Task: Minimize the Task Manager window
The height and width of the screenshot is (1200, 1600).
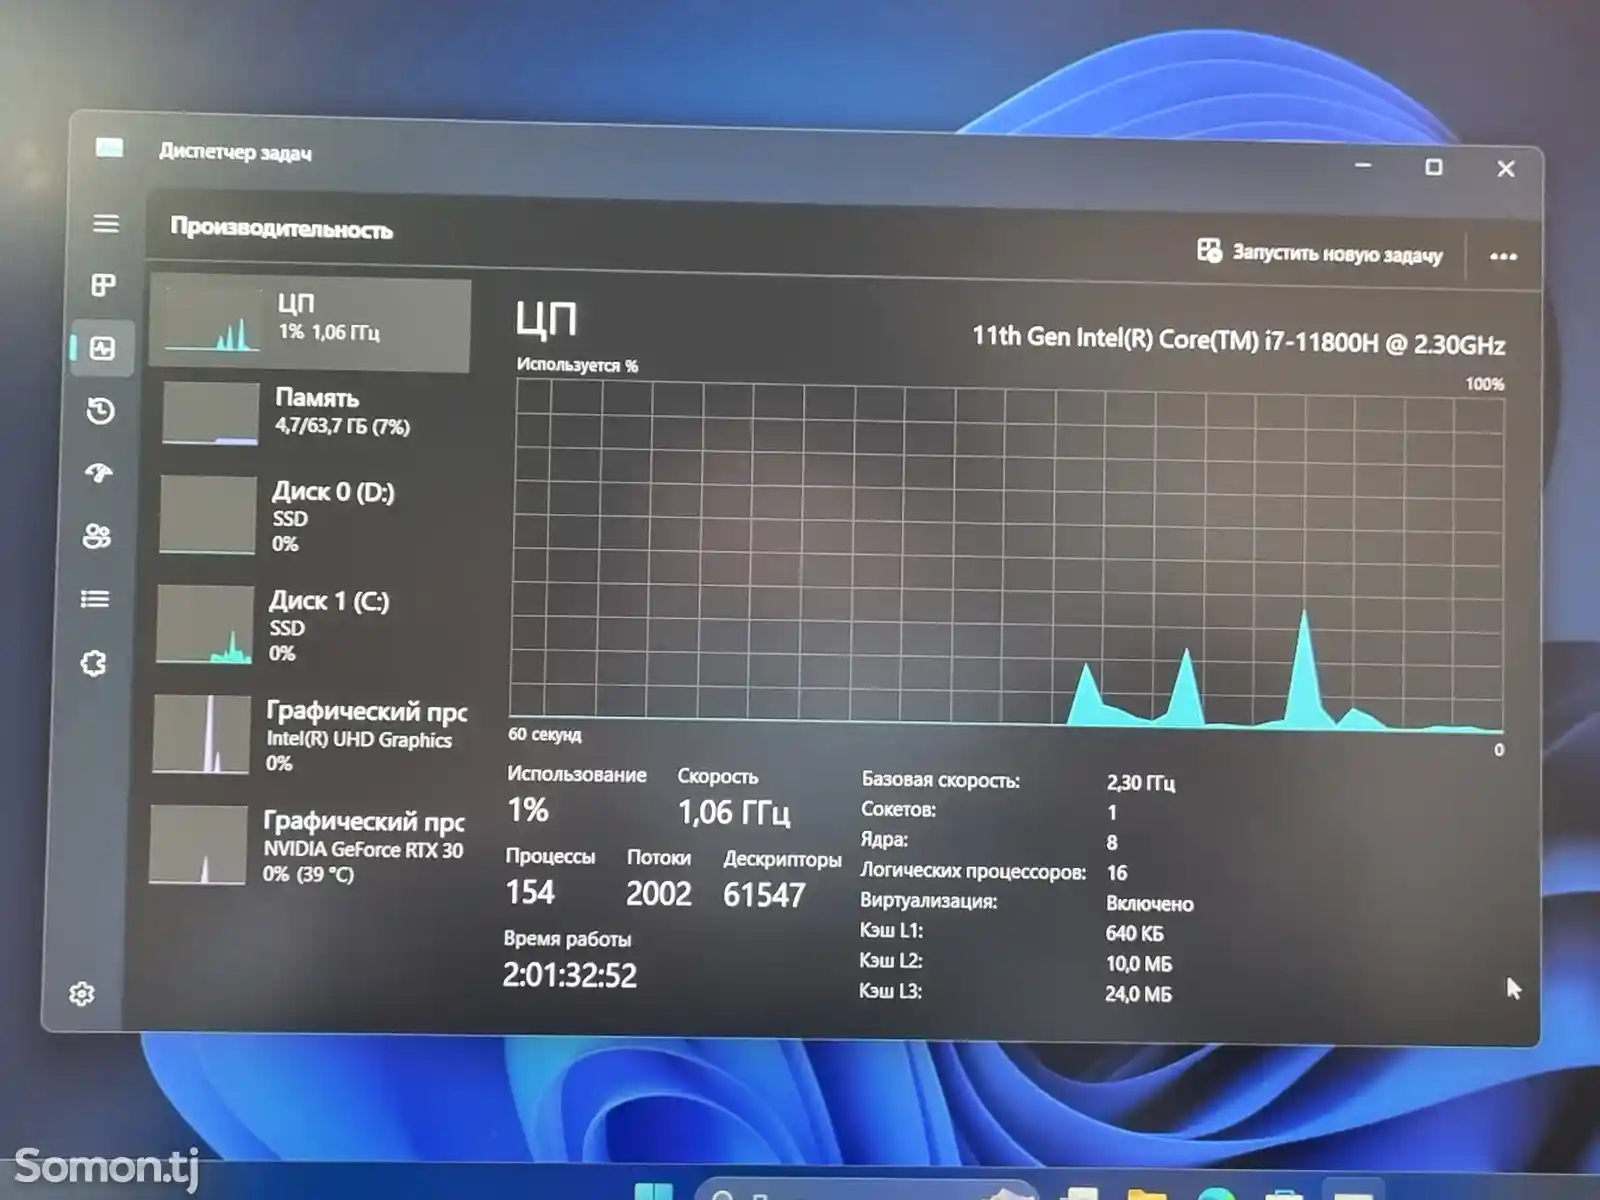Action: [1363, 164]
